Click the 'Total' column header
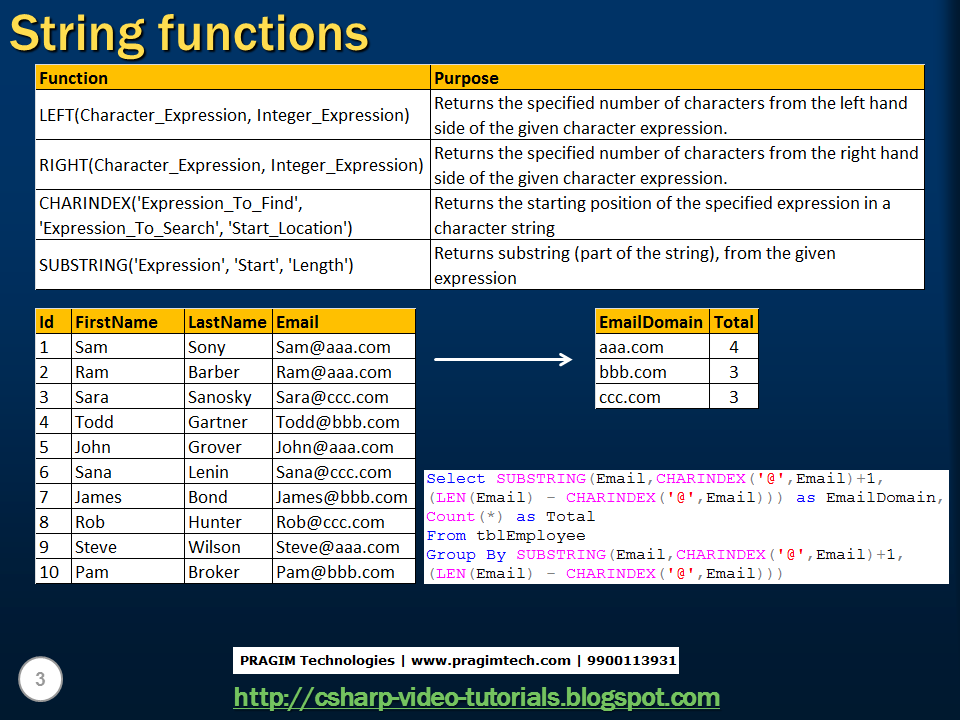 click(x=734, y=321)
